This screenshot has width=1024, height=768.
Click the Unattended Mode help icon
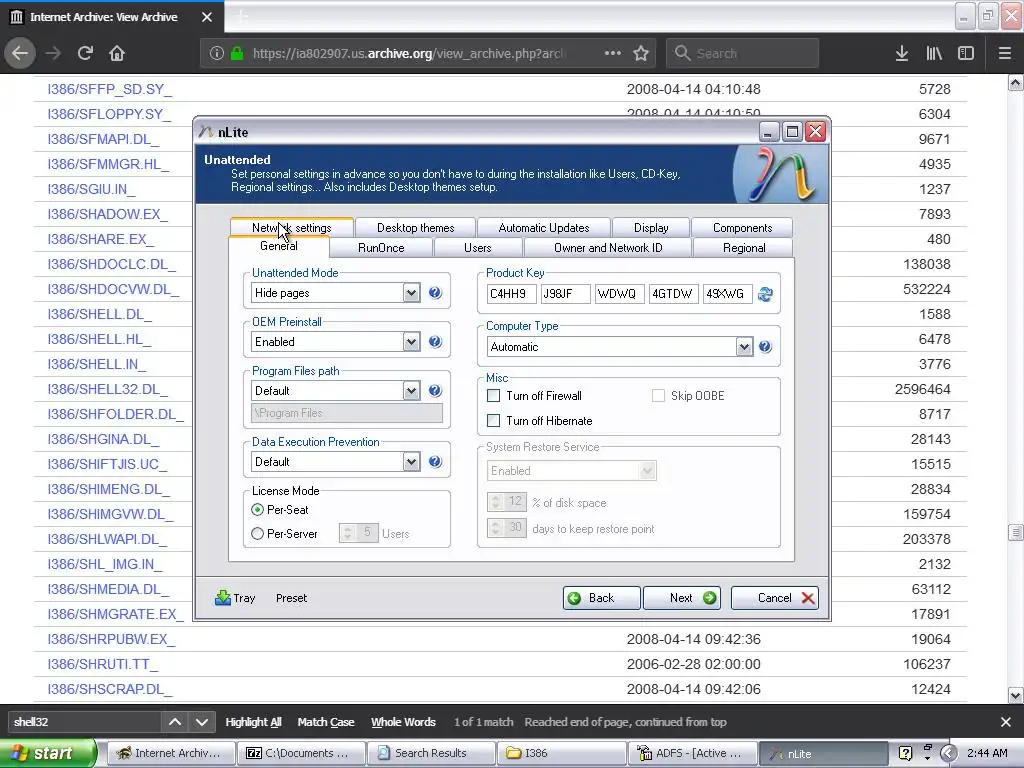435,293
